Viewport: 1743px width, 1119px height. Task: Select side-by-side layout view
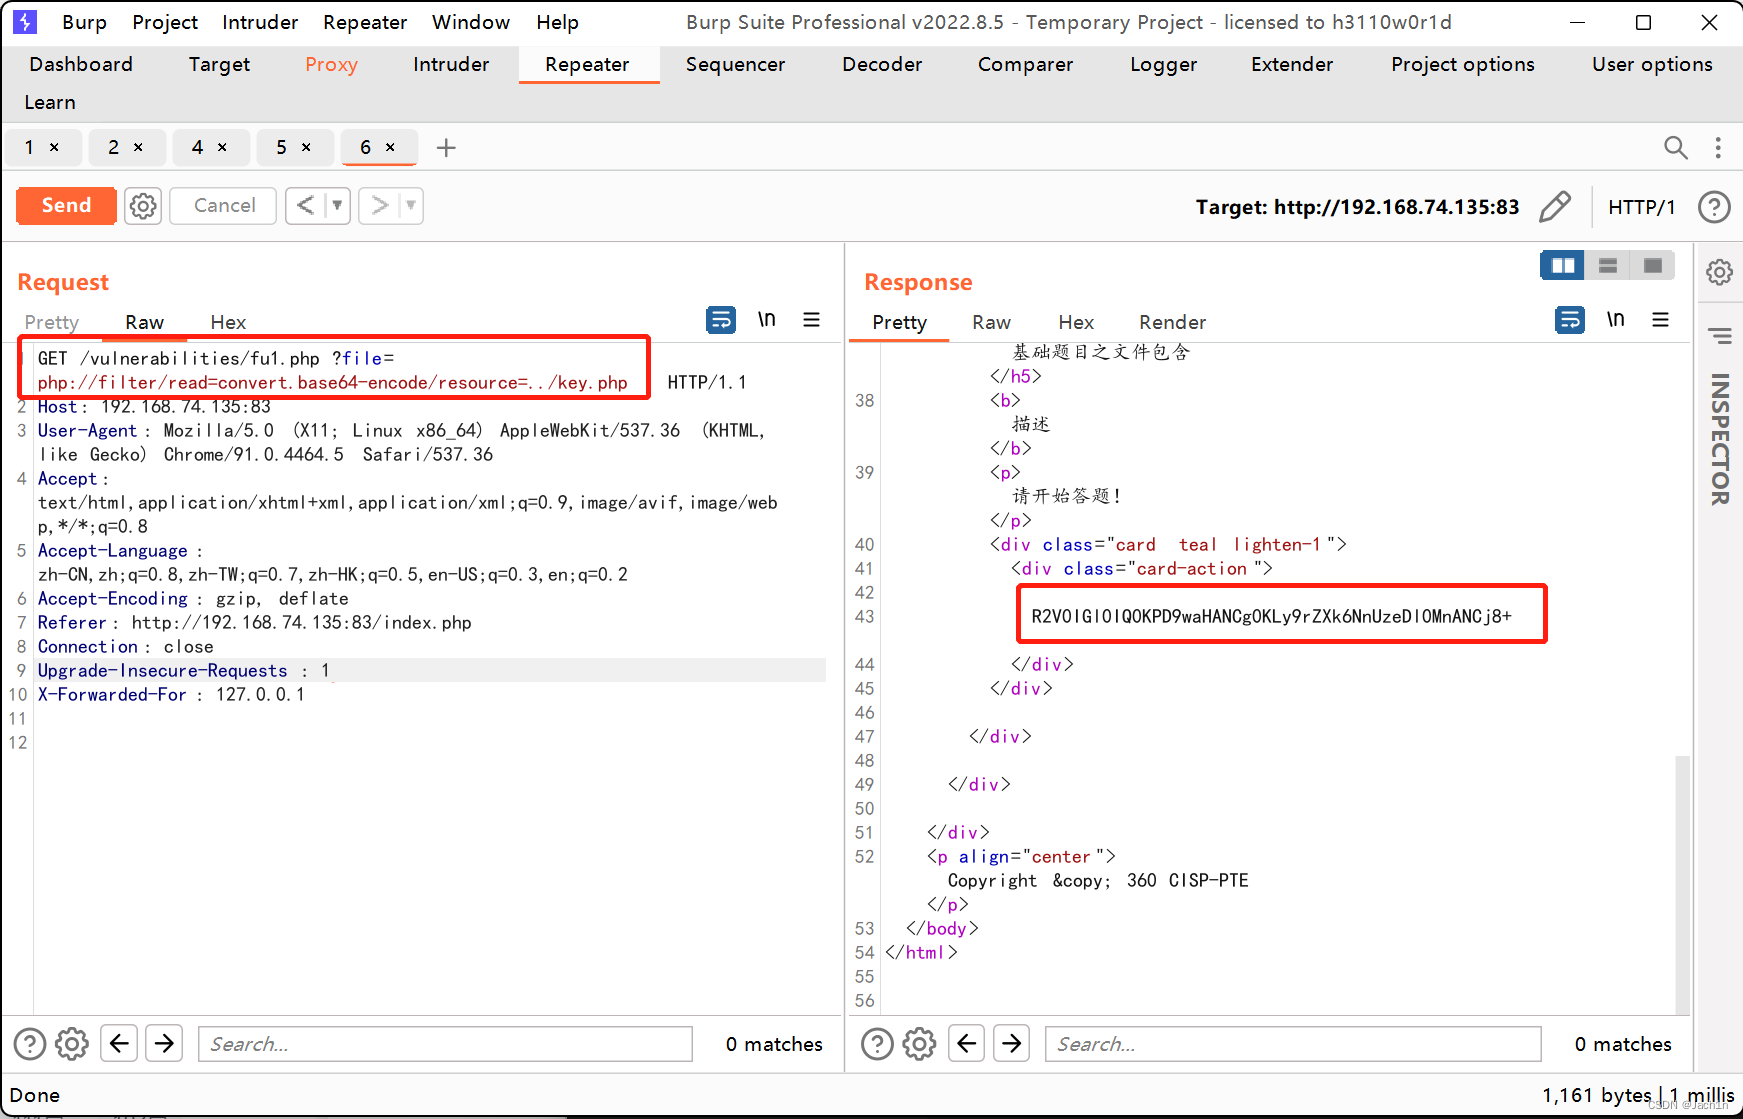pos(1563,265)
